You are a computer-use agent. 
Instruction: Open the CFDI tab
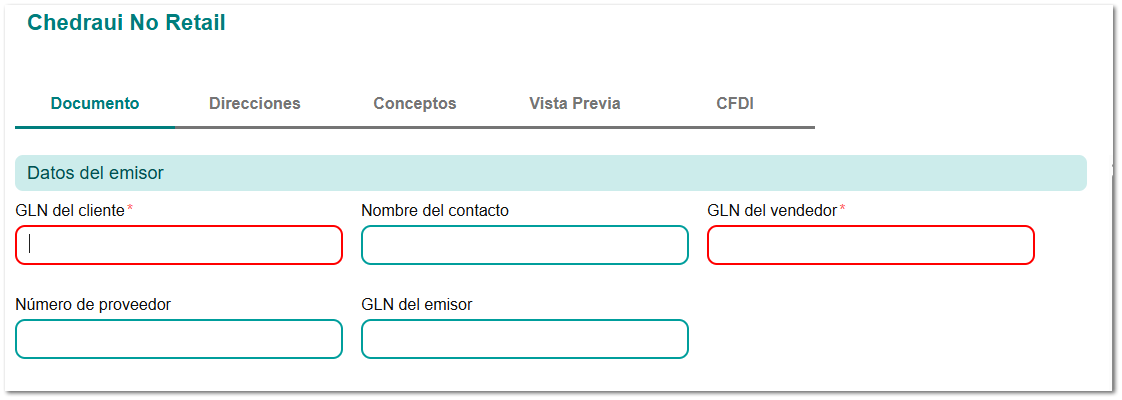pyautogui.click(x=735, y=104)
